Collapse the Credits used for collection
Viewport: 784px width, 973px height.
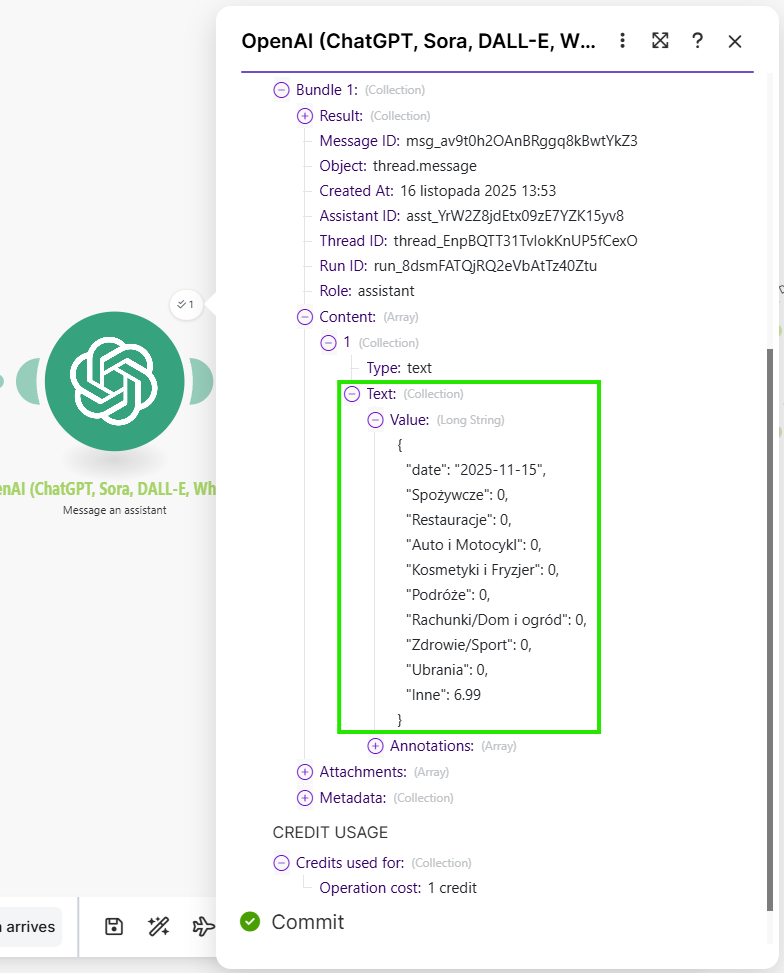pyautogui.click(x=281, y=863)
